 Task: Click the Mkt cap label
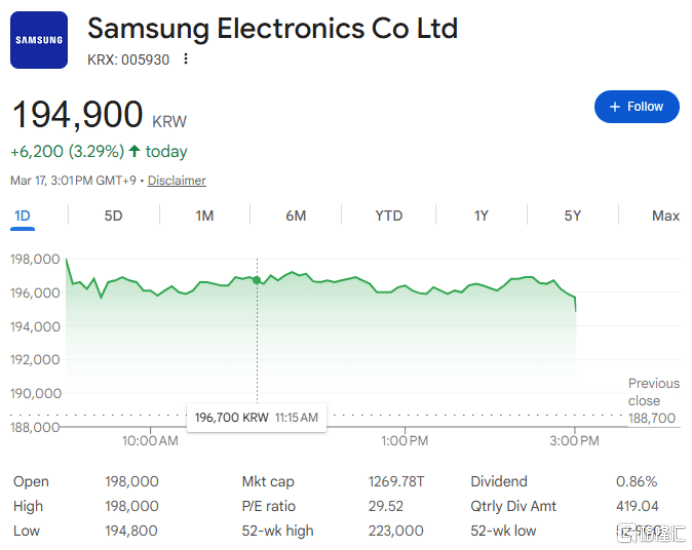tap(268, 482)
